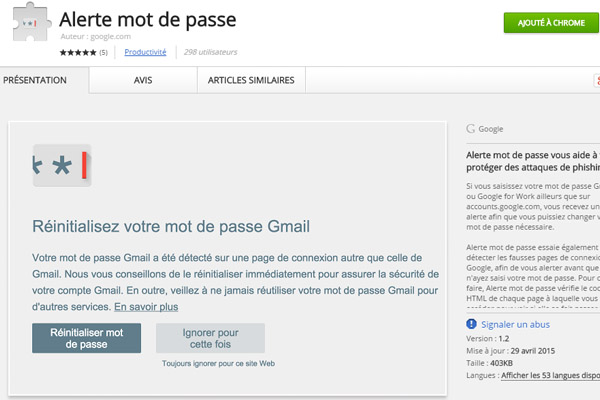Click the Ajouté à Chrome button
Viewport: 600px width, 400px height.
[551, 23]
